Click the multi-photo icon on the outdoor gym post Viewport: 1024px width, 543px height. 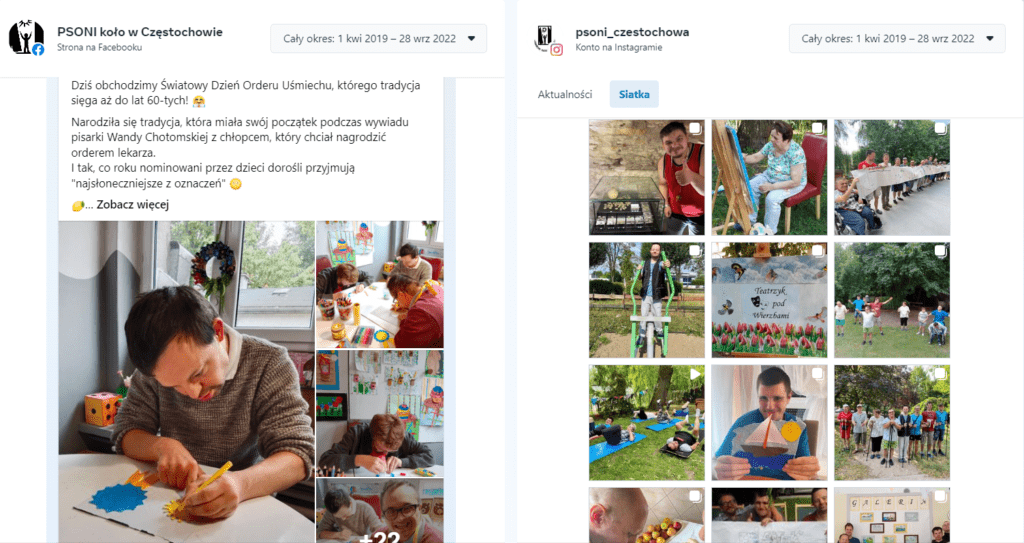pos(695,251)
